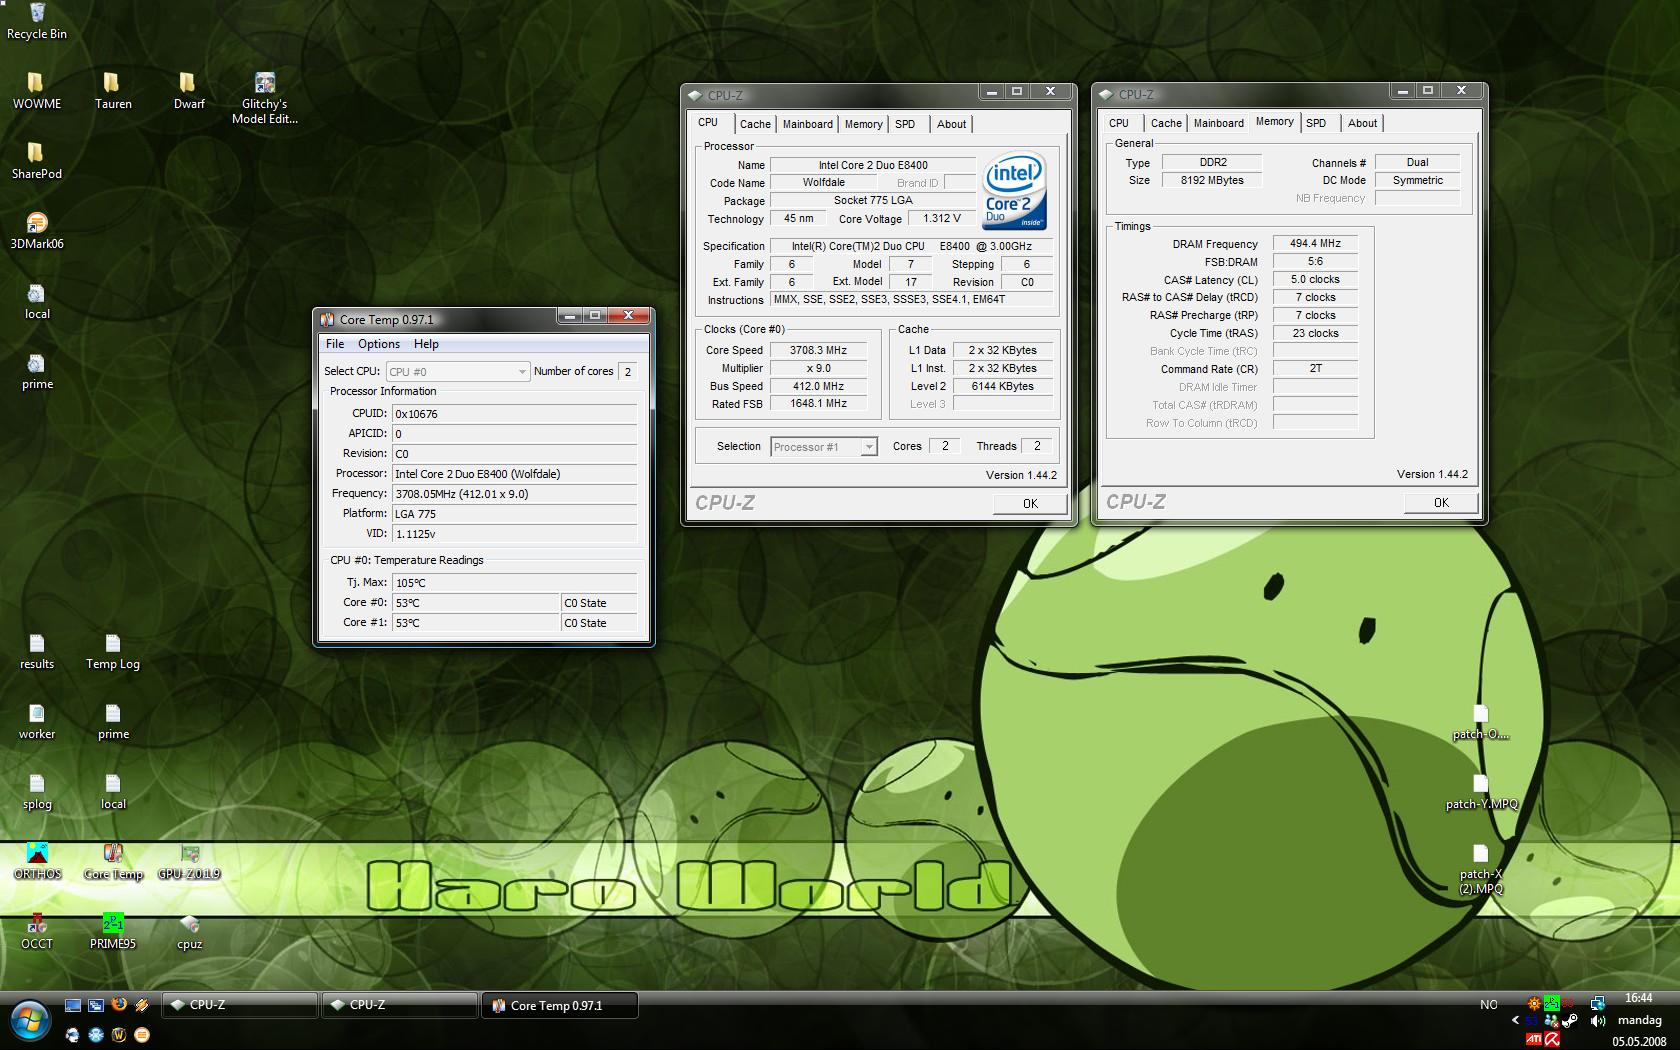This screenshot has height=1050, width=1680.
Task: Open the Select CPU dropdown in Core Temp
Action: [x=457, y=372]
